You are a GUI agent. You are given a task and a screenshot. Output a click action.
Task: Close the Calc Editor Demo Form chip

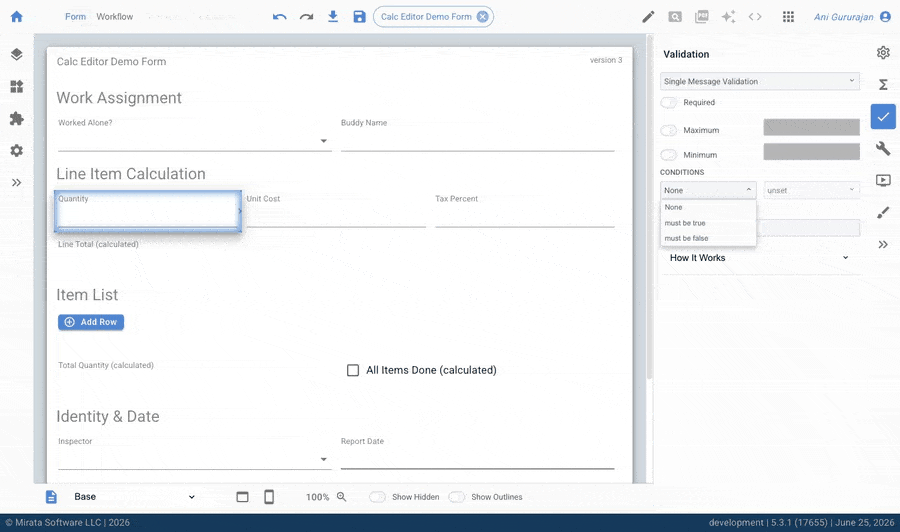click(483, 17)
